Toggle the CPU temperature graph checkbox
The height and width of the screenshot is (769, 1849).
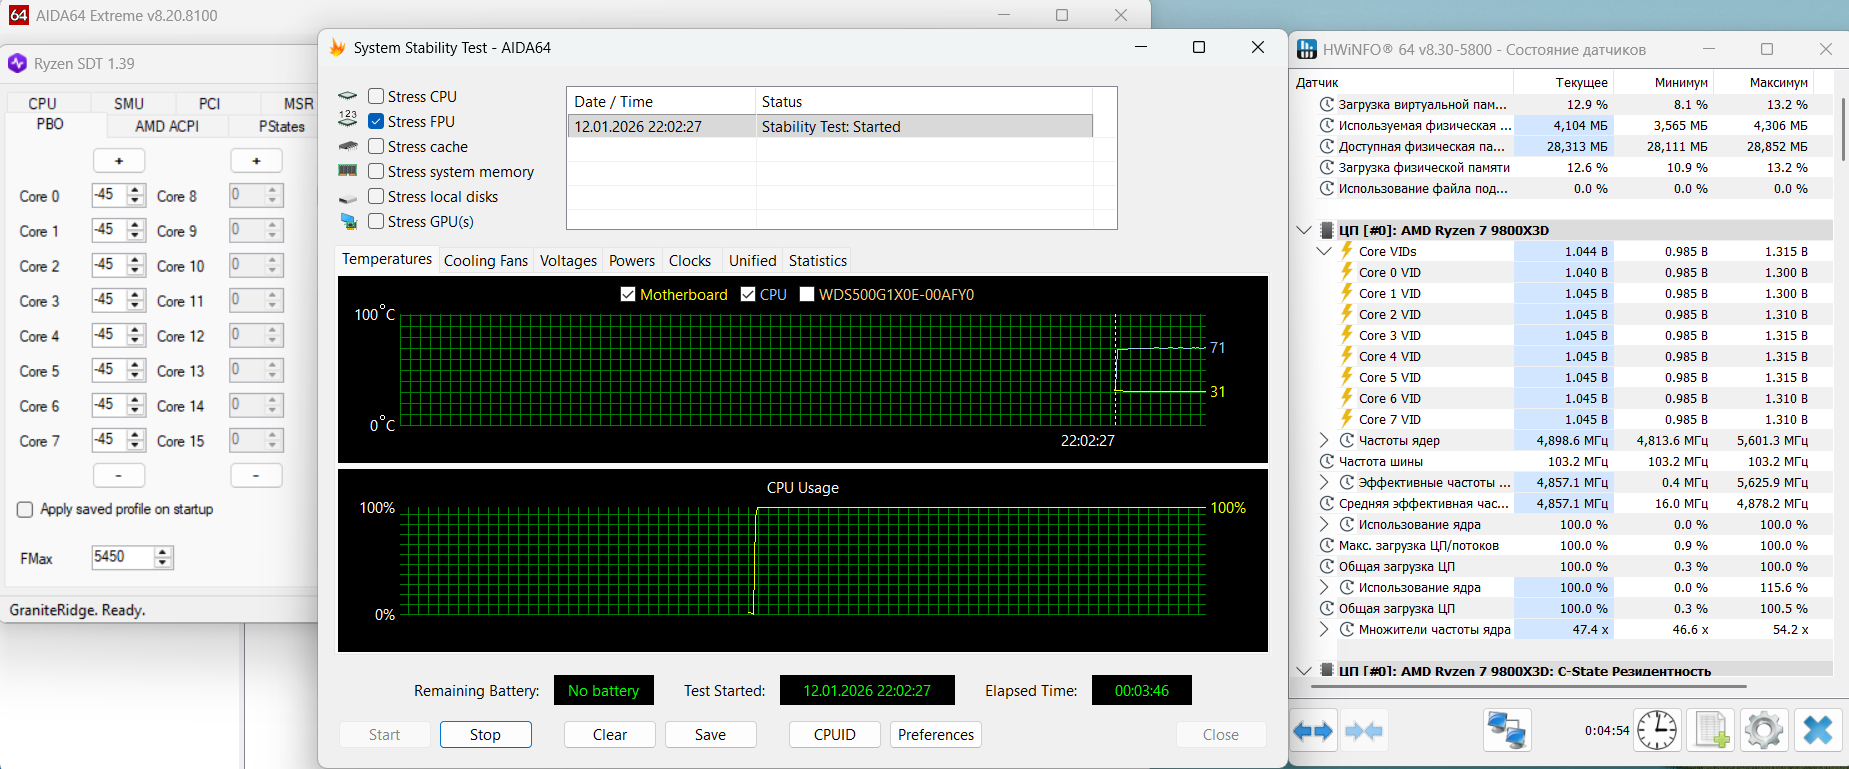pyautogui.click(x=748, y=294)
